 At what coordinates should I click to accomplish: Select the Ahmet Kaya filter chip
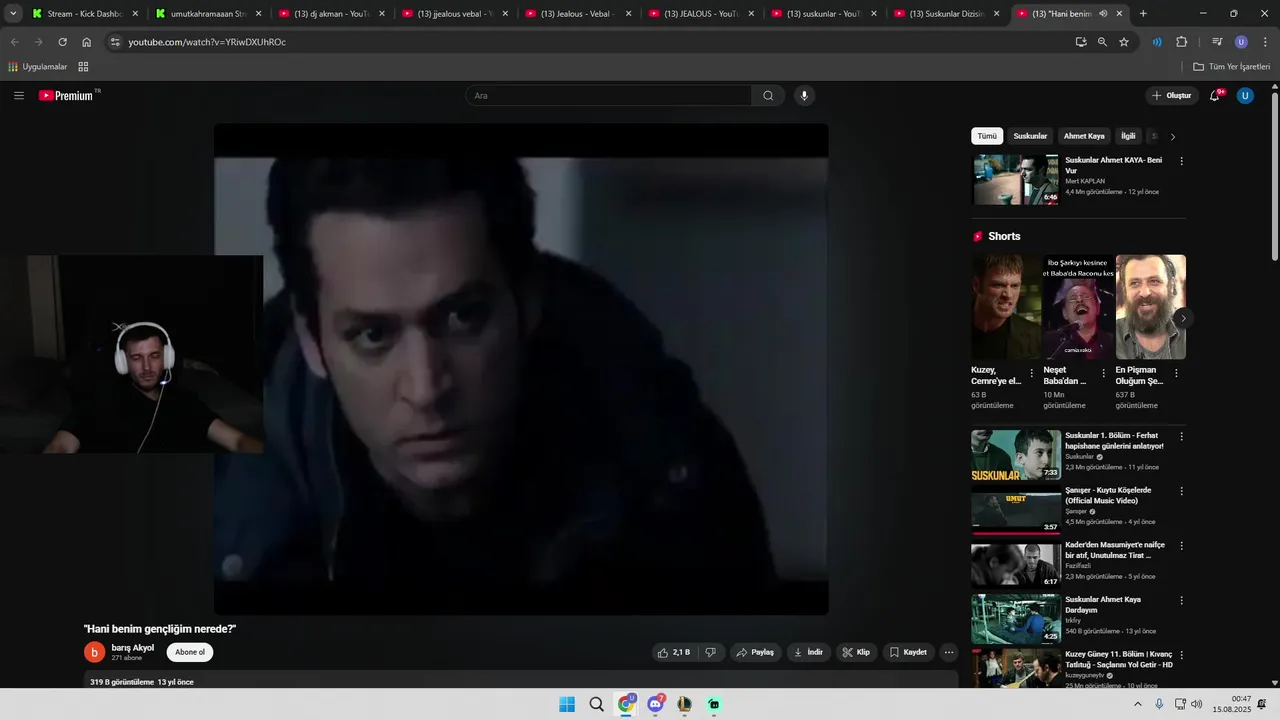point(1084,136)
